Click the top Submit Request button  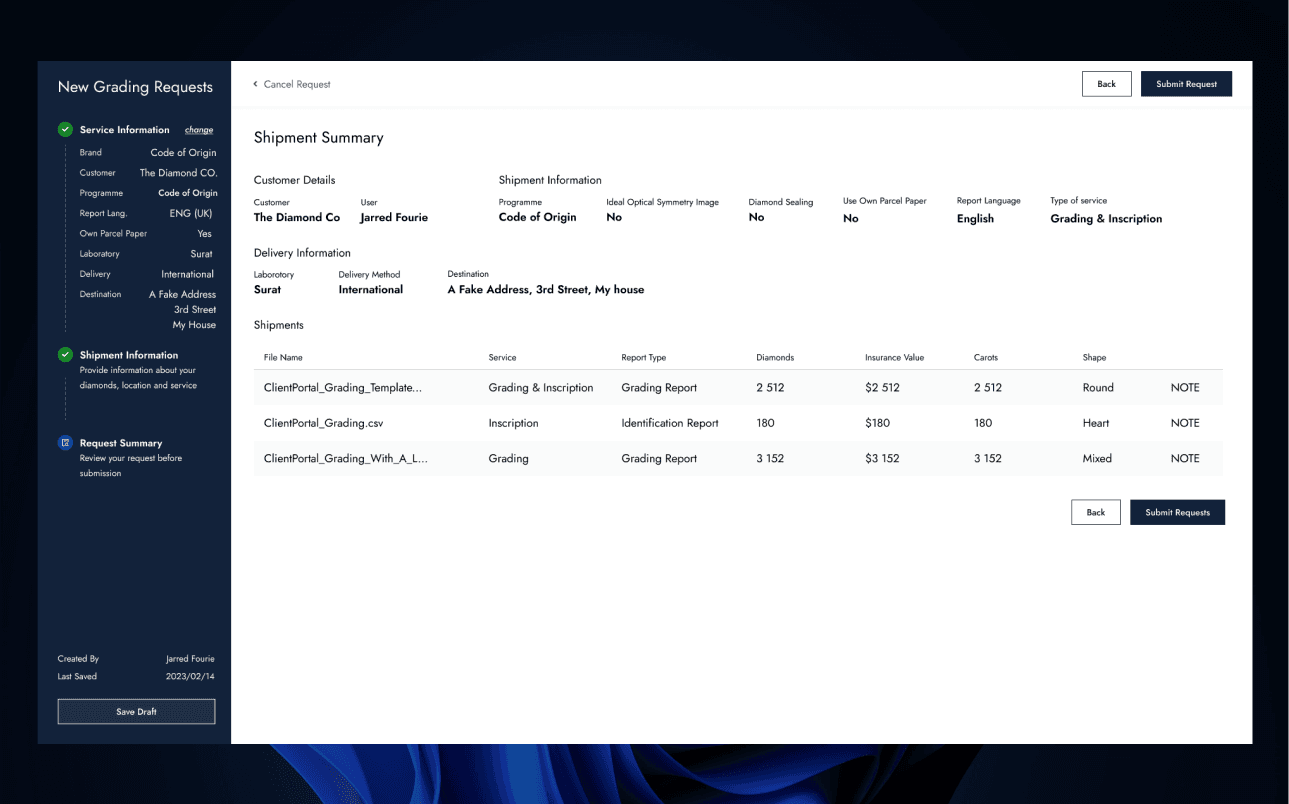(1186, 84)
